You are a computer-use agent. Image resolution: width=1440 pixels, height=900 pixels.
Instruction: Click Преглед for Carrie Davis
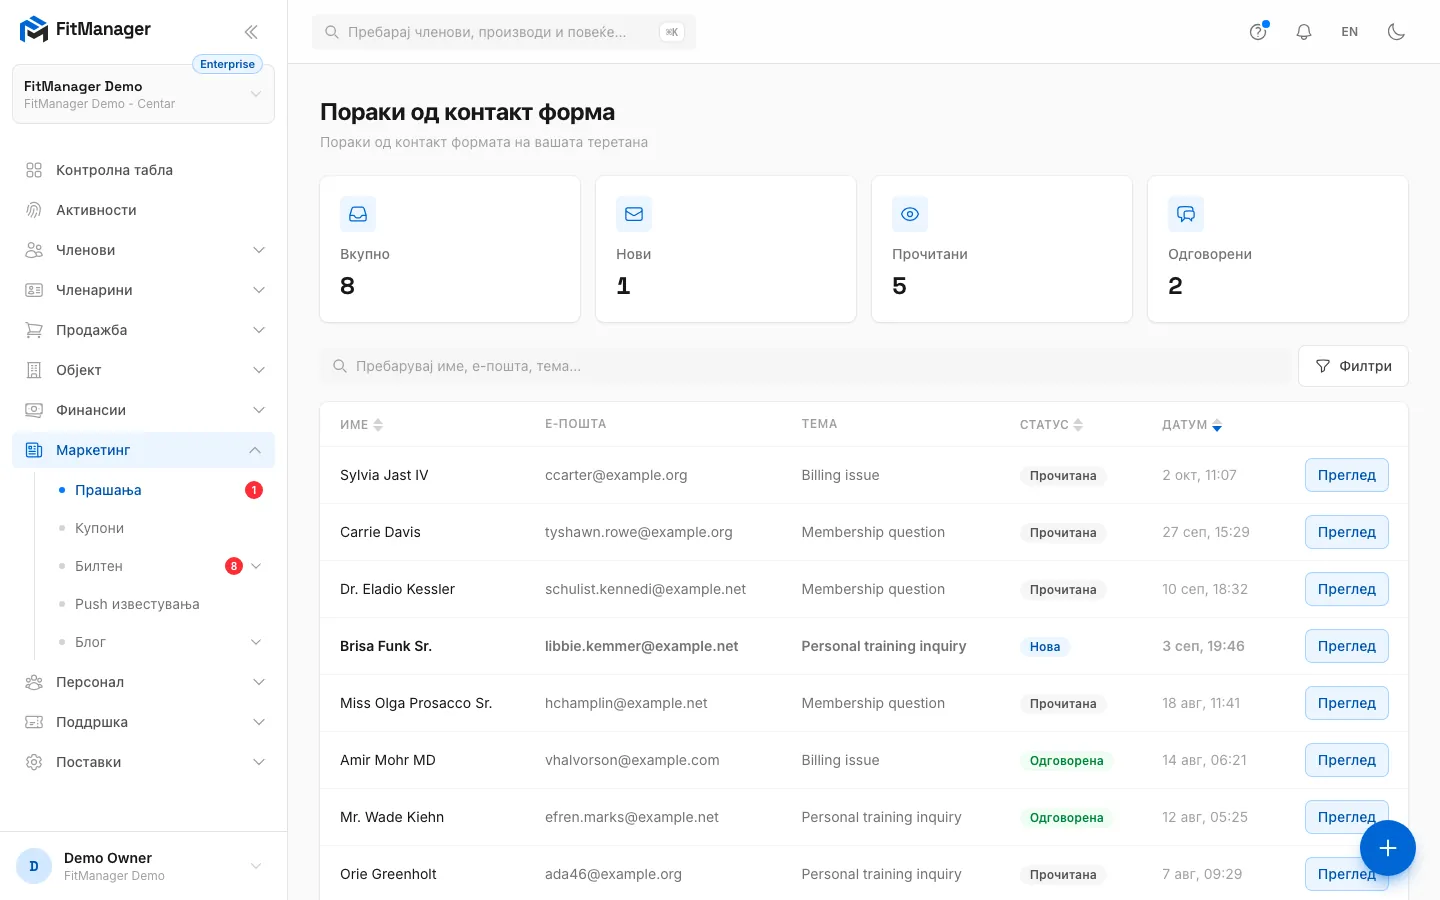(x=1347, y=532)
